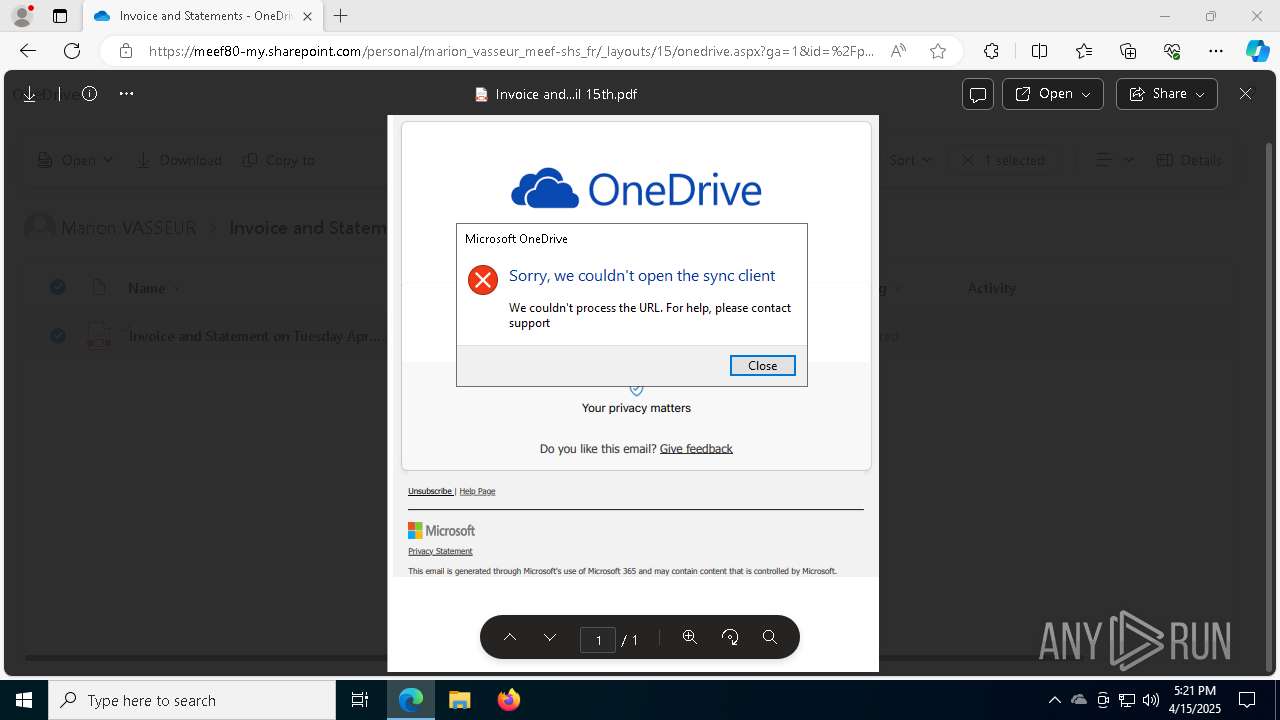Expand the Open dropdown button

coord(1052,94)
